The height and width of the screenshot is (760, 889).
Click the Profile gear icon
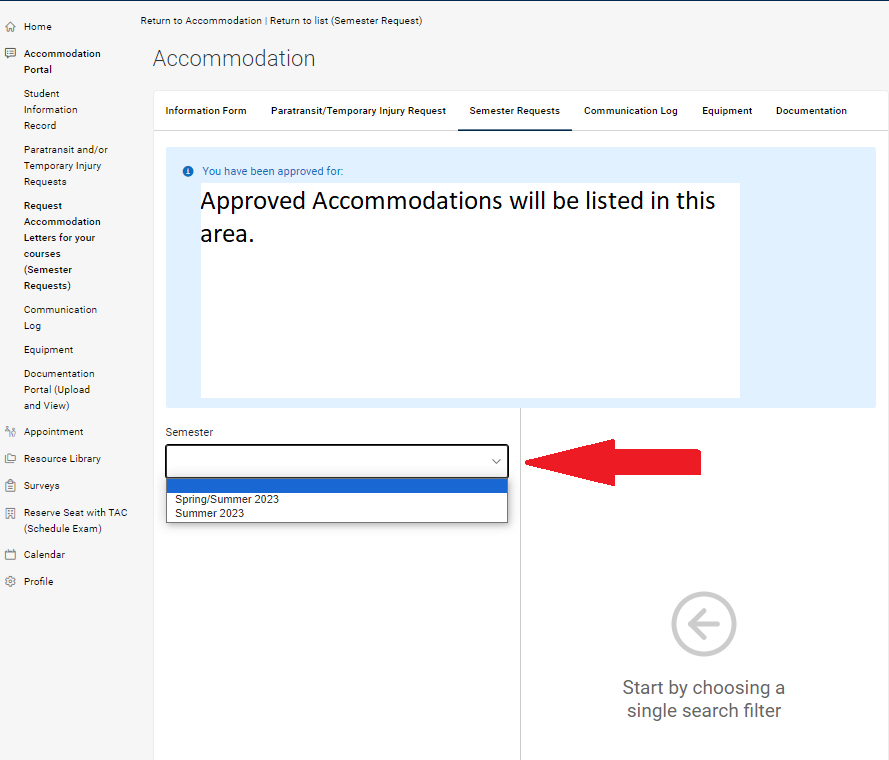(13, 581)
